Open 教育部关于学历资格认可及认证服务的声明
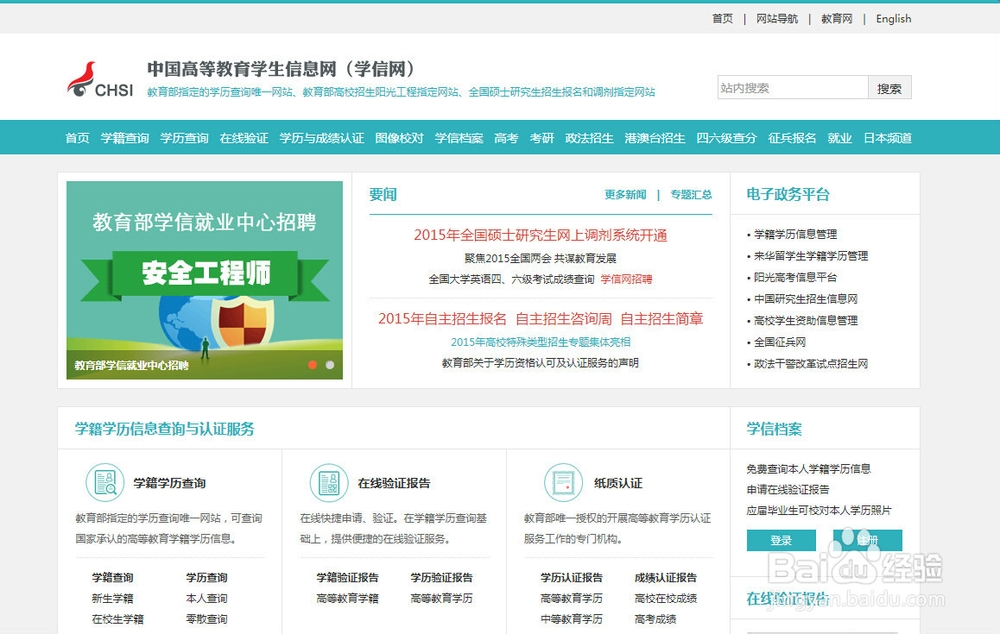The width and height of the screenshot is (1000, 634). pos(540,363)
